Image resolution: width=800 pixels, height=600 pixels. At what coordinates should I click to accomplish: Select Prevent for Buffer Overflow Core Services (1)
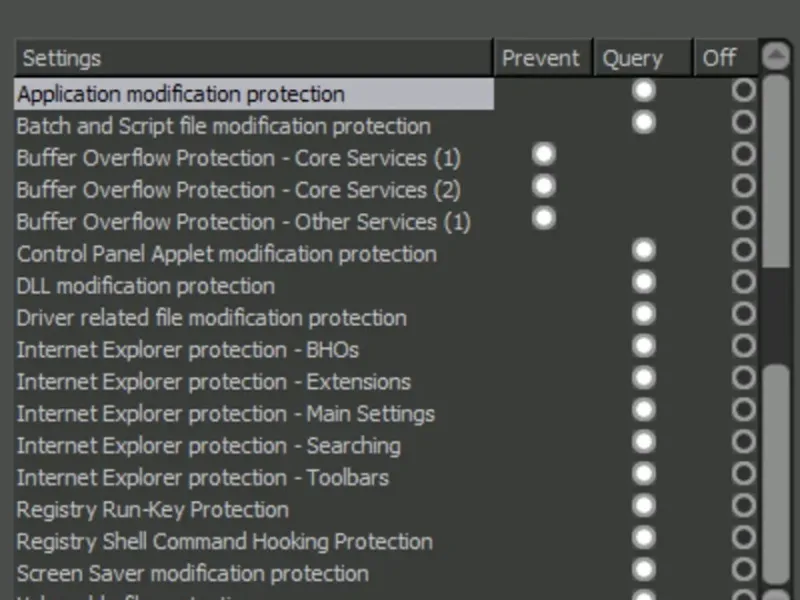click(x=544, y=155)
